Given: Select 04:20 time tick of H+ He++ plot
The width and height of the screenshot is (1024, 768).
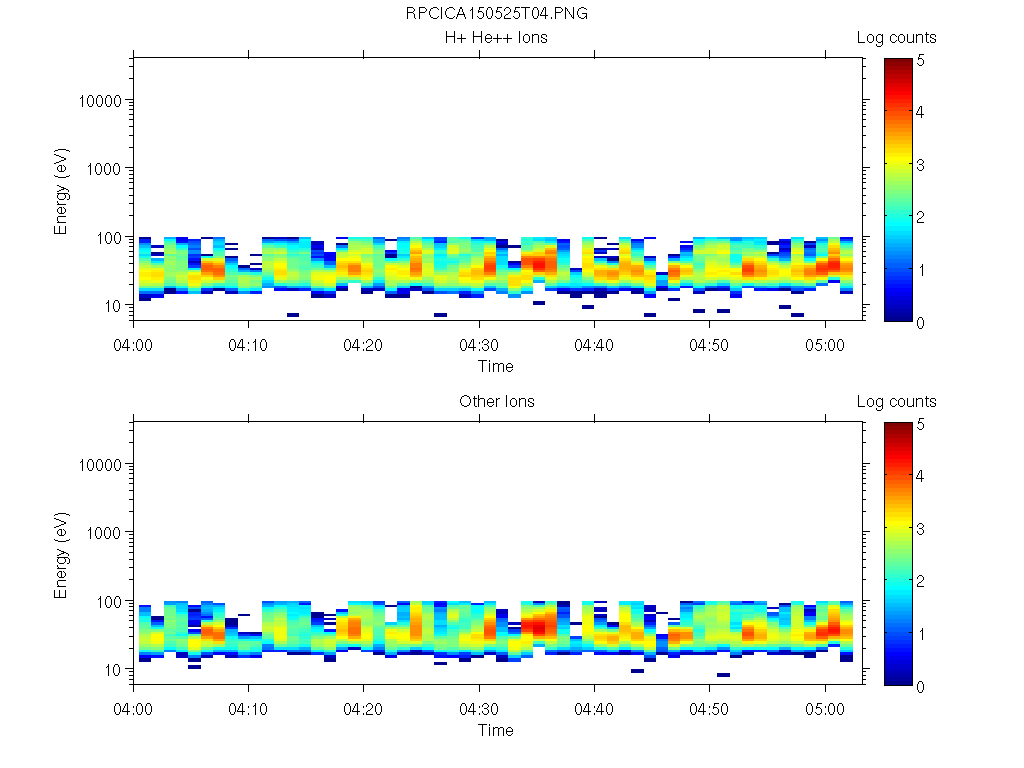Looking at the screenshot, I should [363, 345].
